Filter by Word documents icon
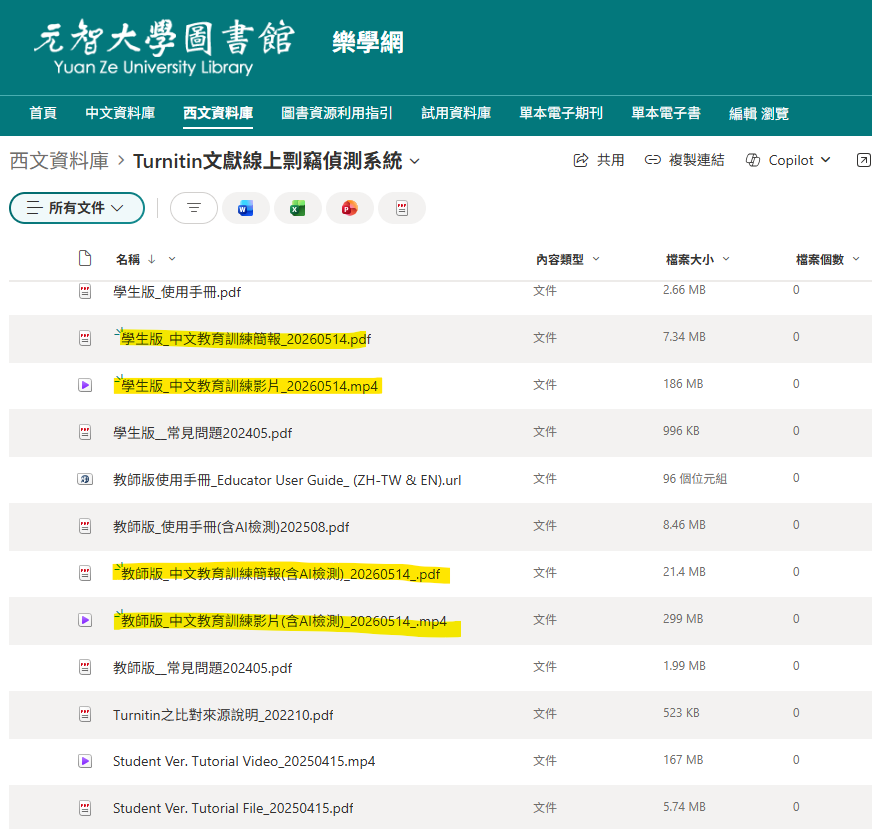The height and width of the screenshot is (829, 872). tap(245, 208)
